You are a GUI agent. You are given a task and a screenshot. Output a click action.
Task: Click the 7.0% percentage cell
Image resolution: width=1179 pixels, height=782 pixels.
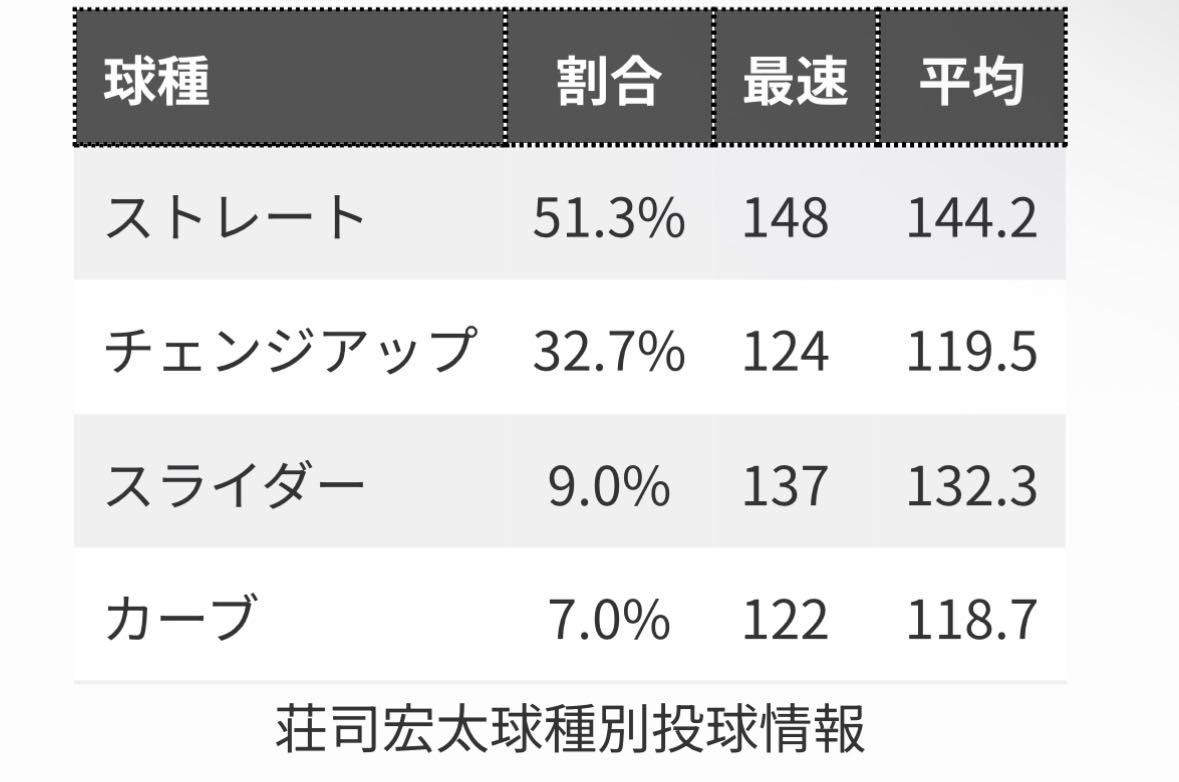[608, 619]
